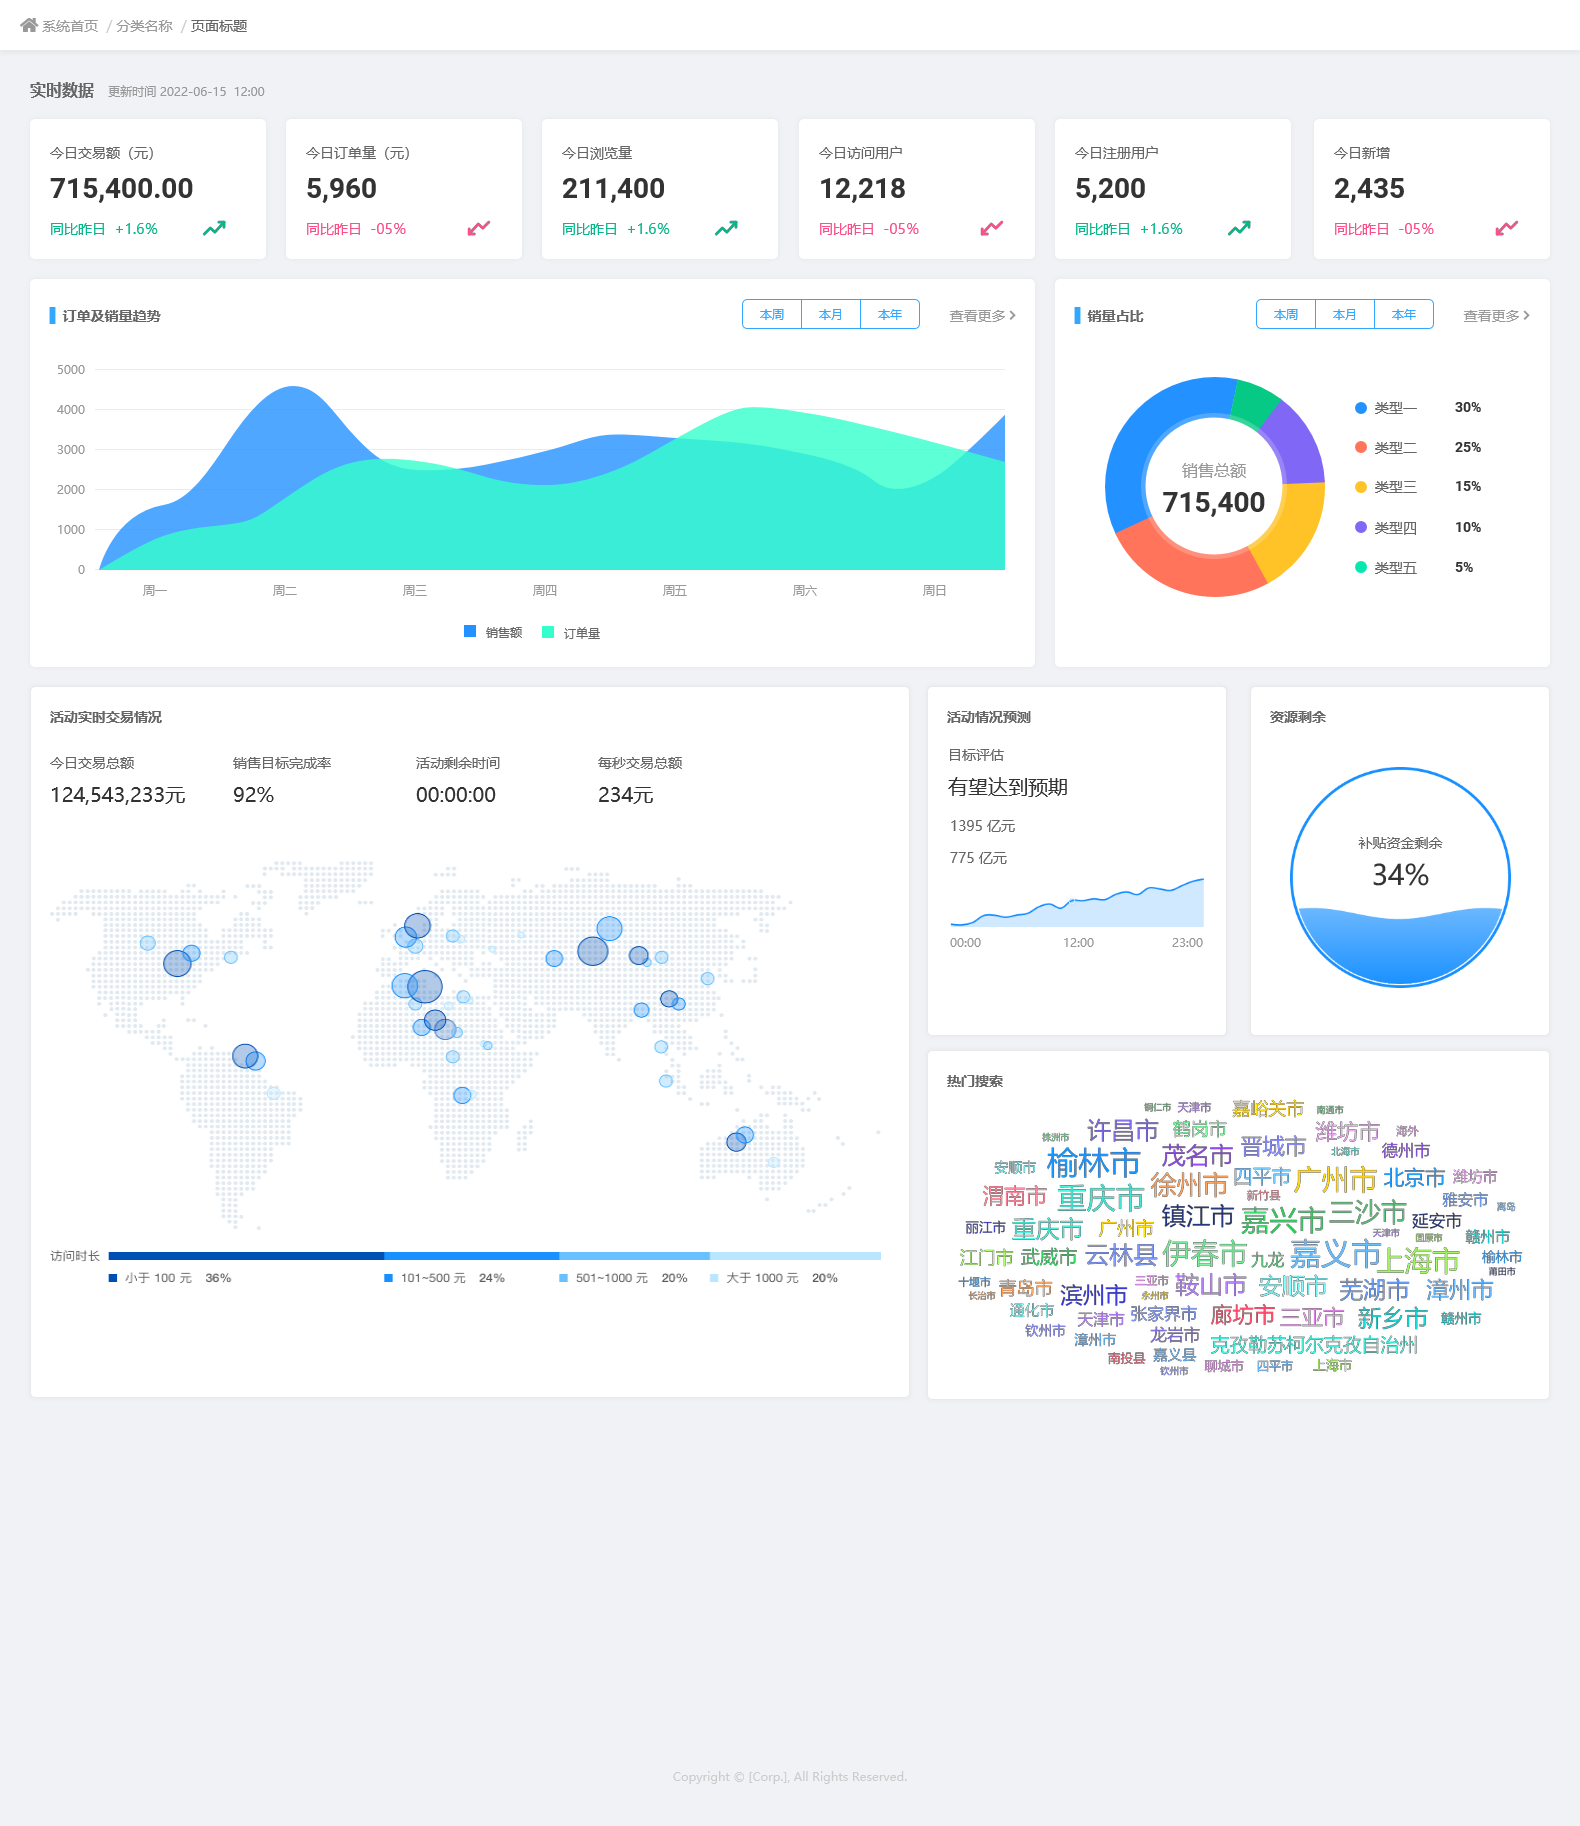Click 镇江市 in the word cloud
Screen dimensions: 1580x1826
point(1197,1216)
